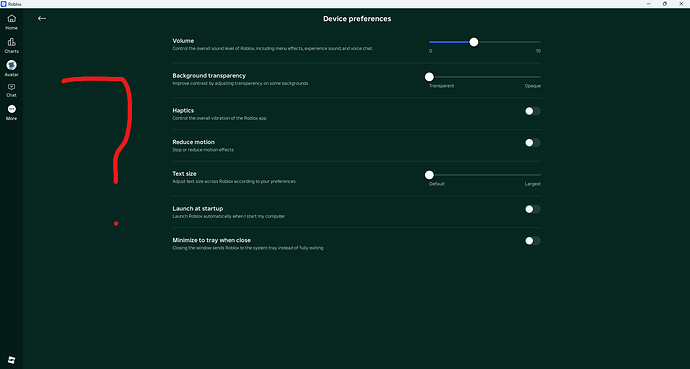Close the Roblox window
This screenshot has width=690, height=369.
coord(681,4)
